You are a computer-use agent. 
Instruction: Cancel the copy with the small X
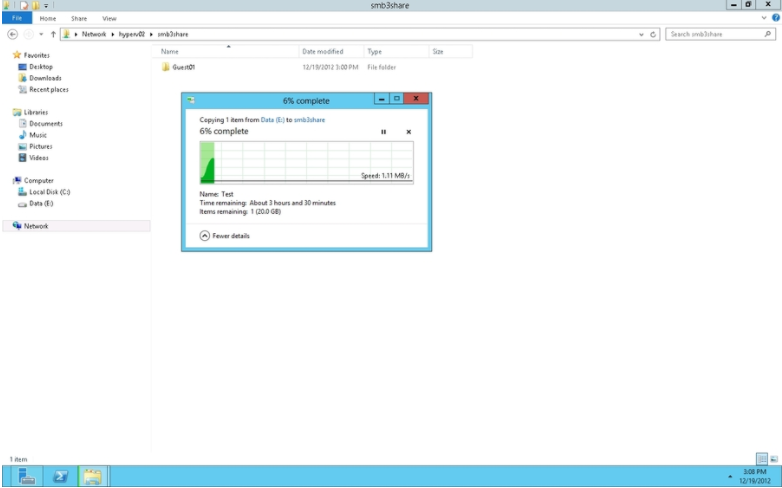pos(408,132)
